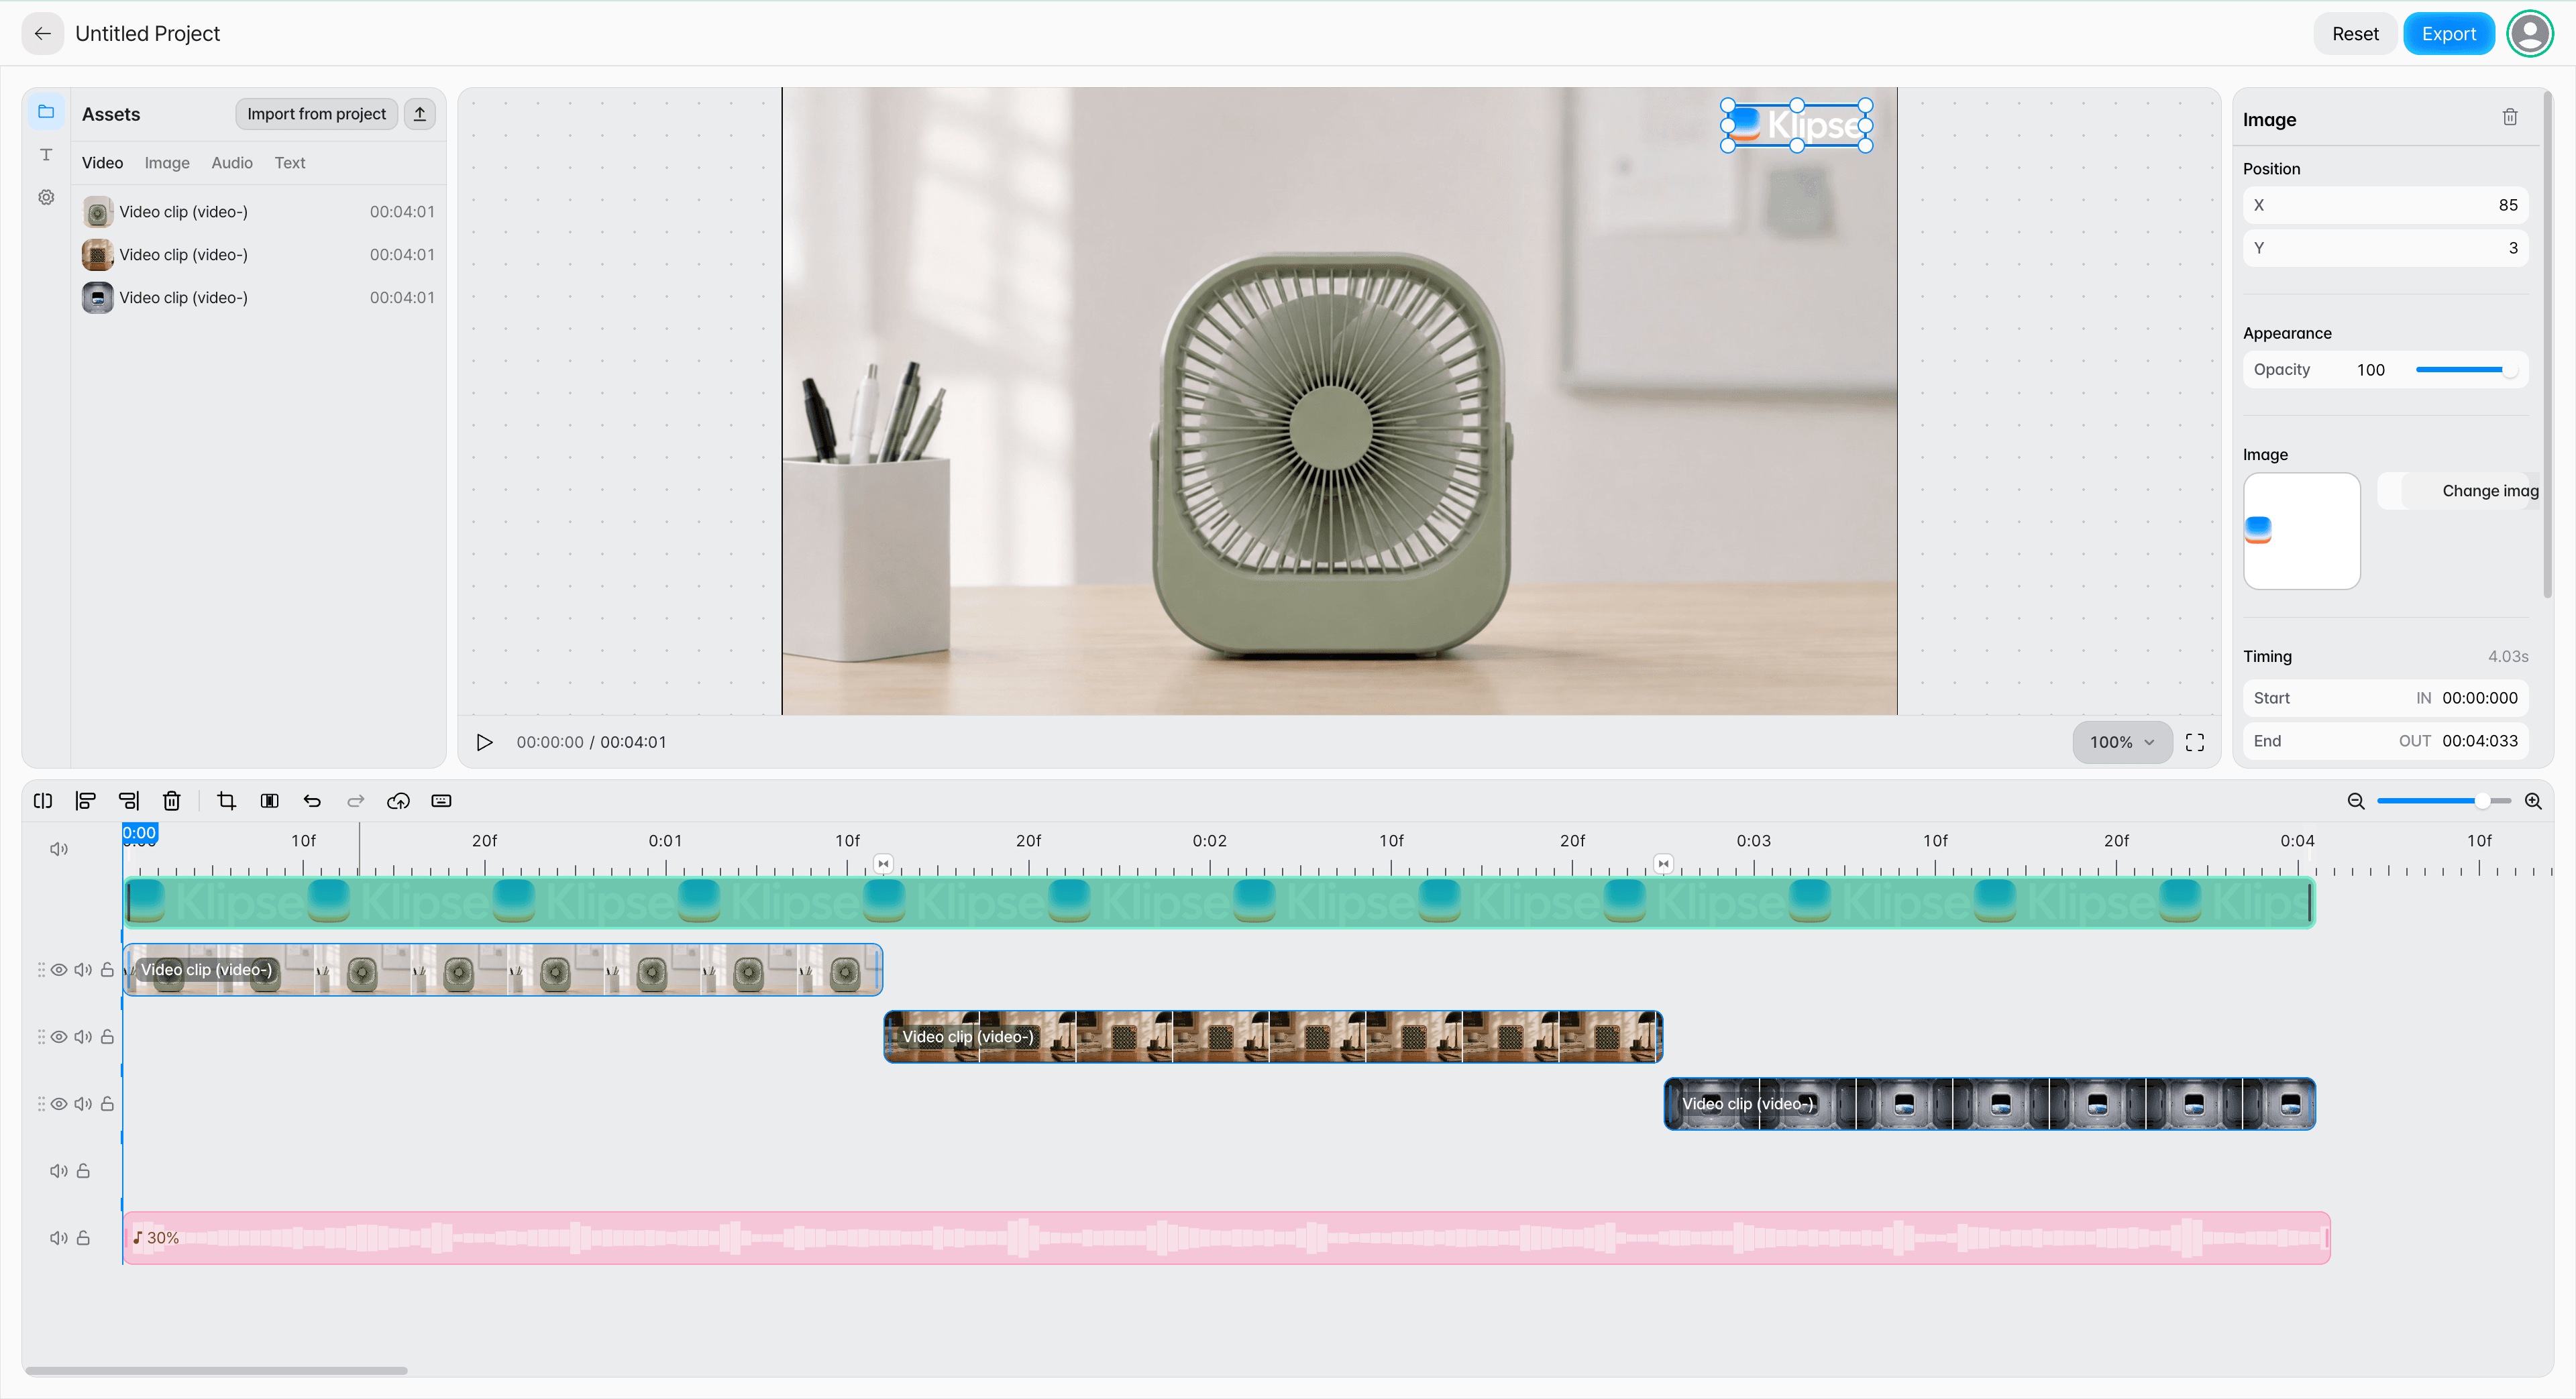Open the user account avatar
The width and height of the screenshot is (2576, 1399).
[2531, 33]
